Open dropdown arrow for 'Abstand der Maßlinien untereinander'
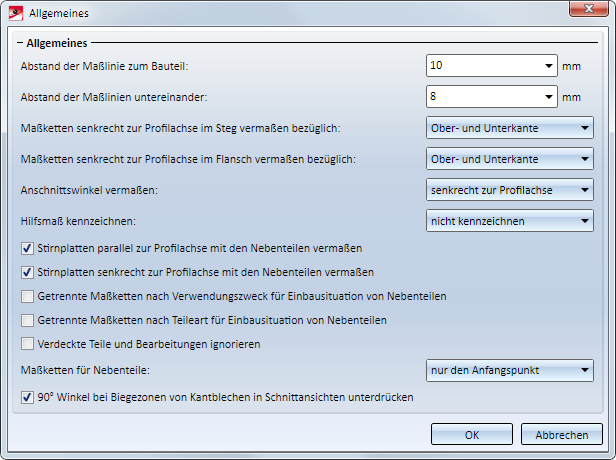This screenshot has height=460, width=616. pyautogui.click(x=549, y=97)
